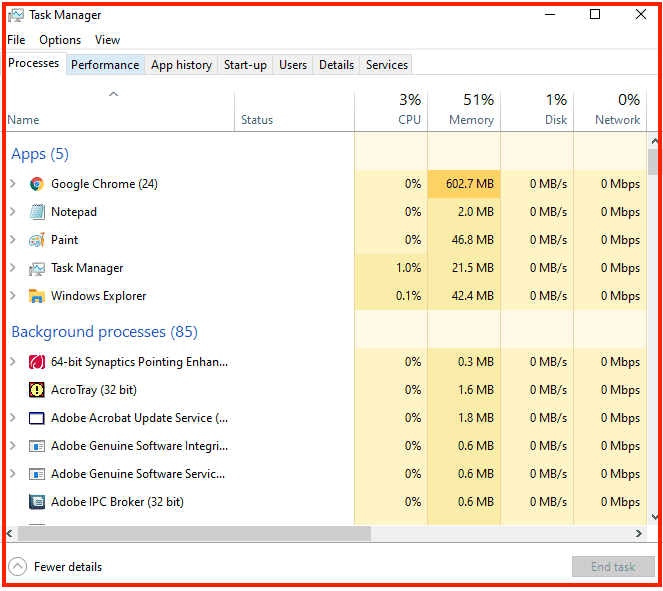
Task: Expand the Adobe Acrobat Update Service row
Action: 13,418
